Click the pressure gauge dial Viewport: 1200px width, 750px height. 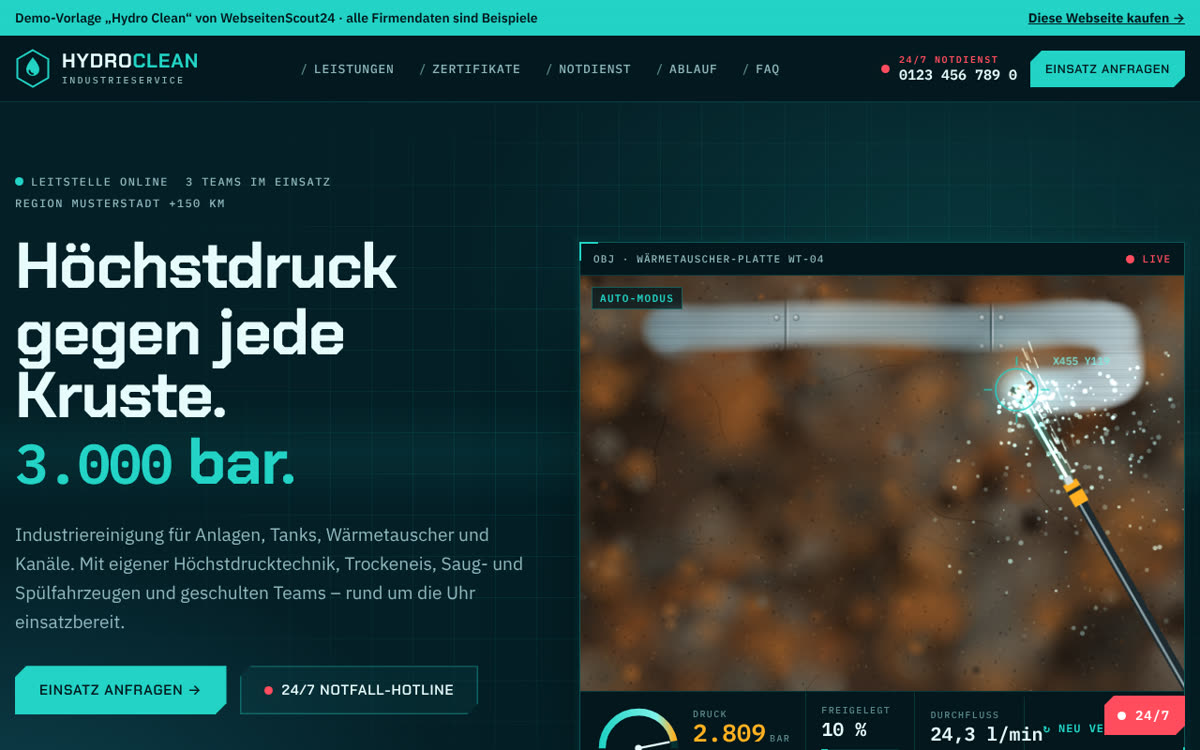(638, 730)
